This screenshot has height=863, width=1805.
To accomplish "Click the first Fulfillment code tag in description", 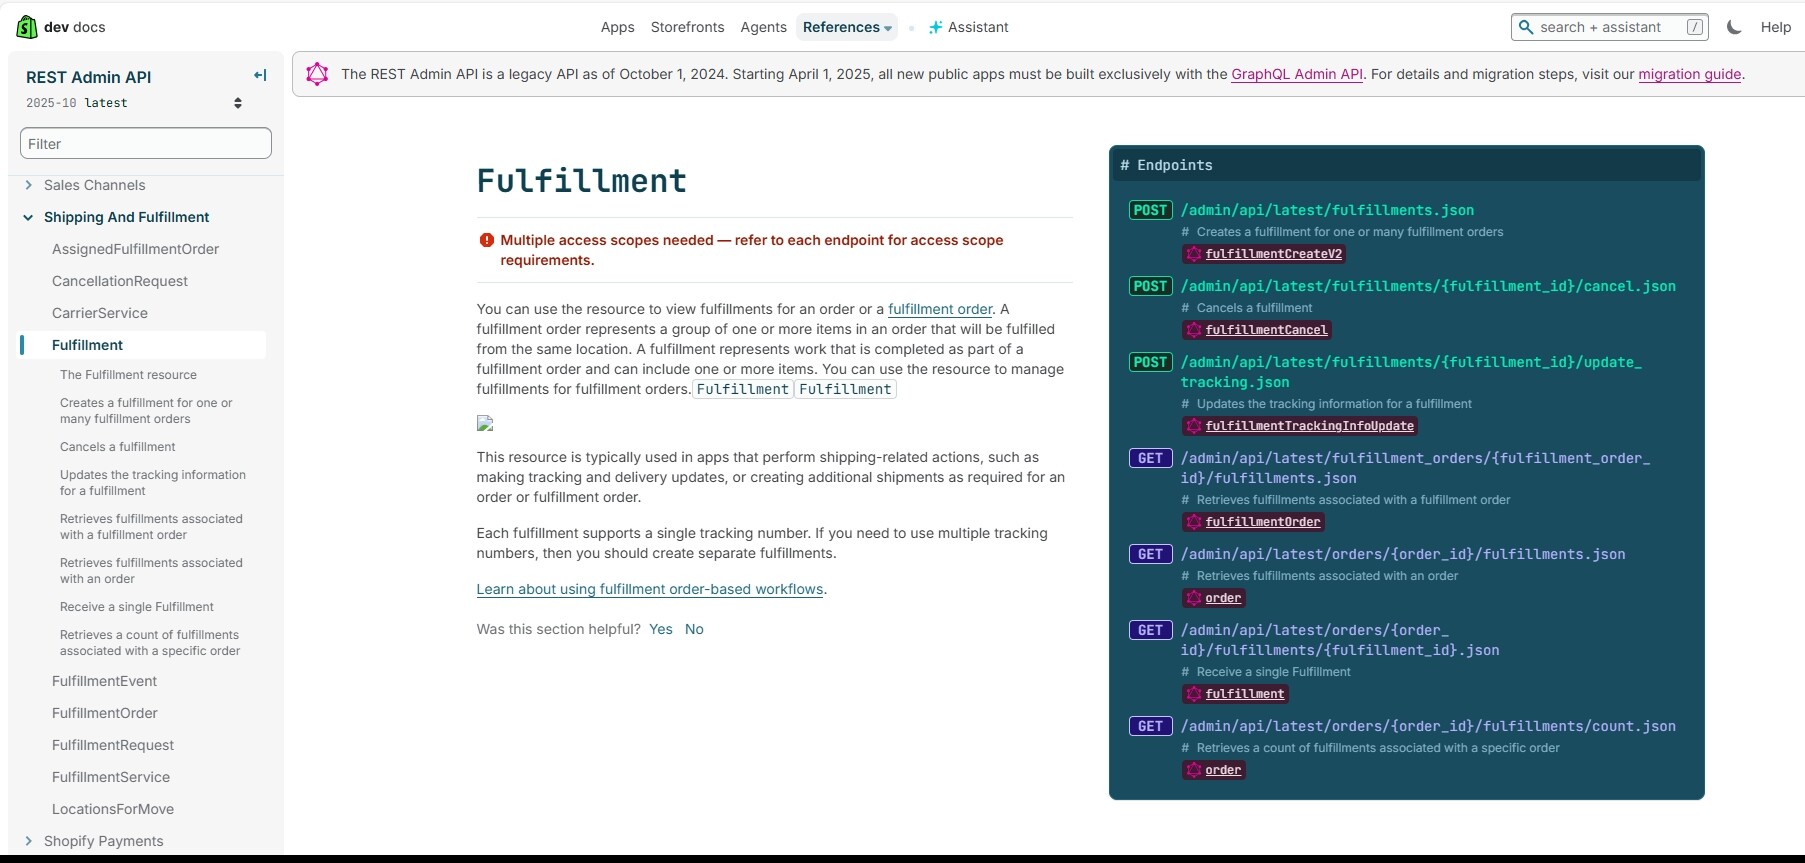I will 743,389.
